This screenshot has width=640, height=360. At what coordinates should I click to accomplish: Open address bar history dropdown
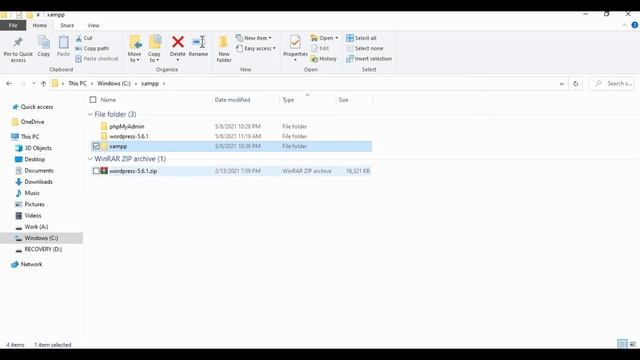562,84
